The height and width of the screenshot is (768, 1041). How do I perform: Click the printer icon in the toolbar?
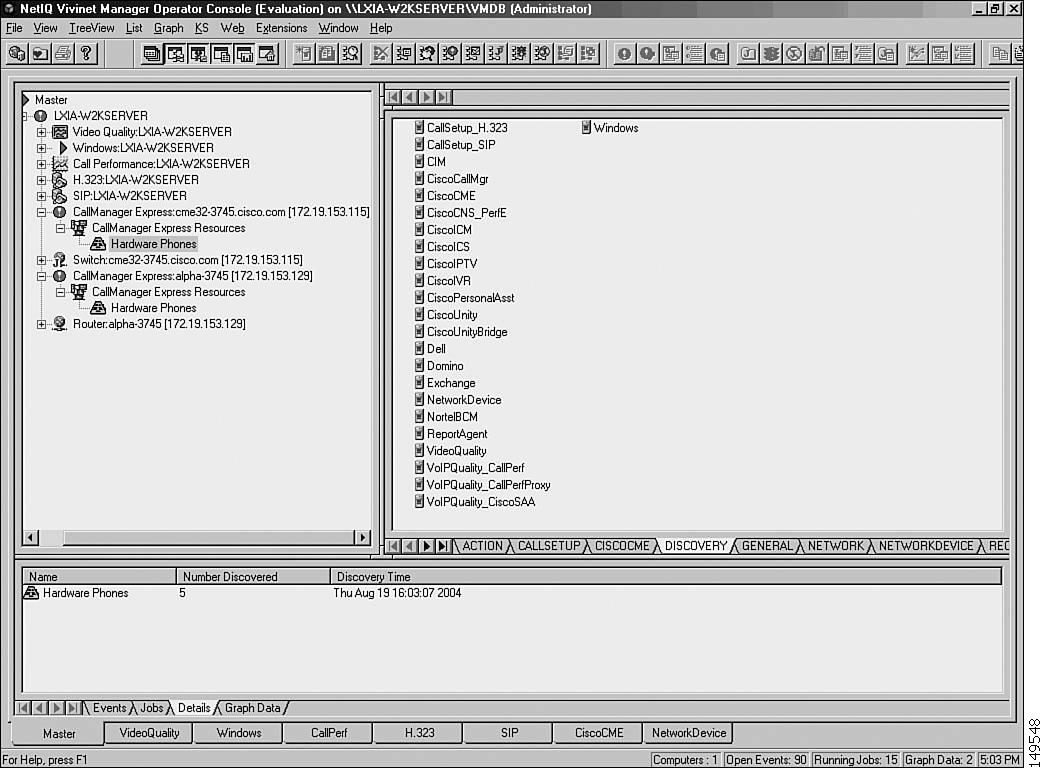pyautogui.click(x=63, y=54)
